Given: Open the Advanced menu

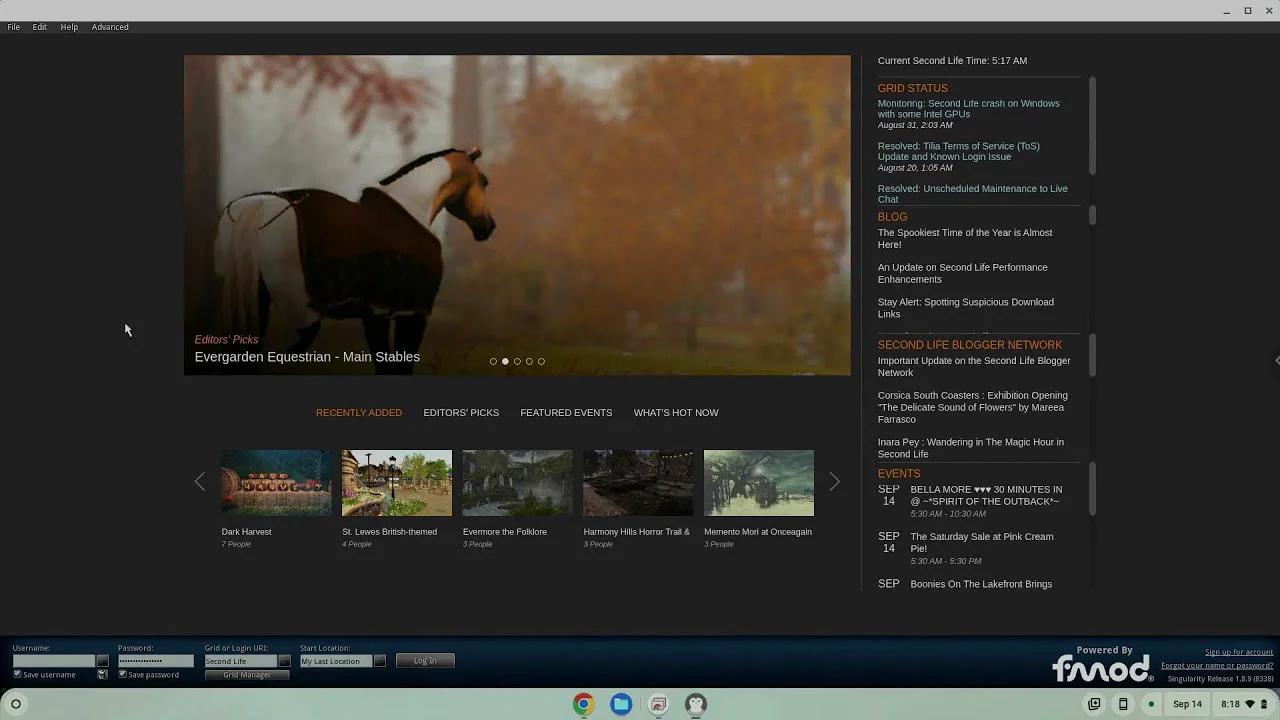Looking at the screenshot, I should coord(110,27).
